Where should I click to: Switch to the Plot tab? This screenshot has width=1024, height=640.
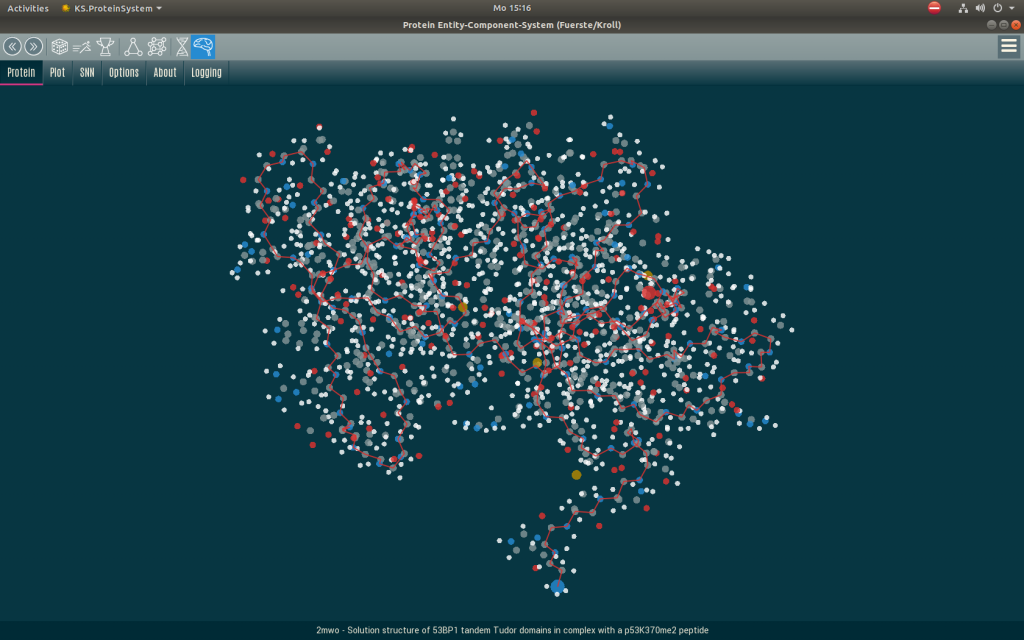click(x=57, y=72)
